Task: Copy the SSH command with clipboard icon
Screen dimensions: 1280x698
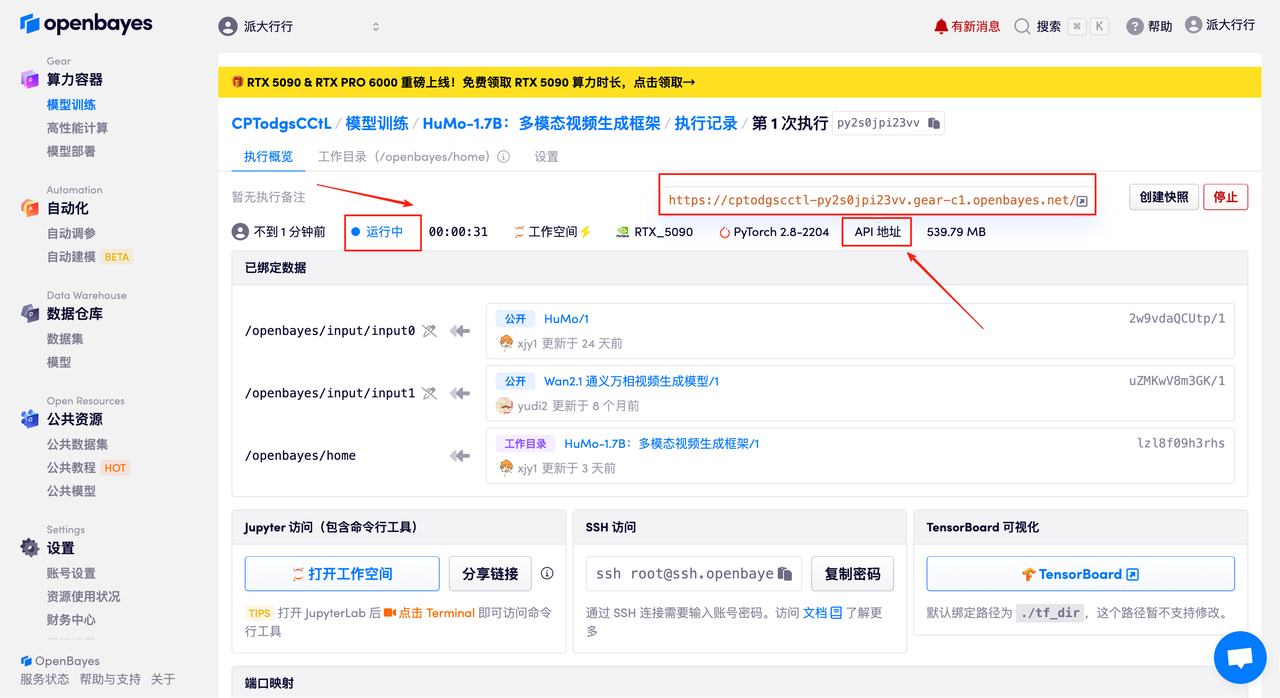Action: [785, 574]
